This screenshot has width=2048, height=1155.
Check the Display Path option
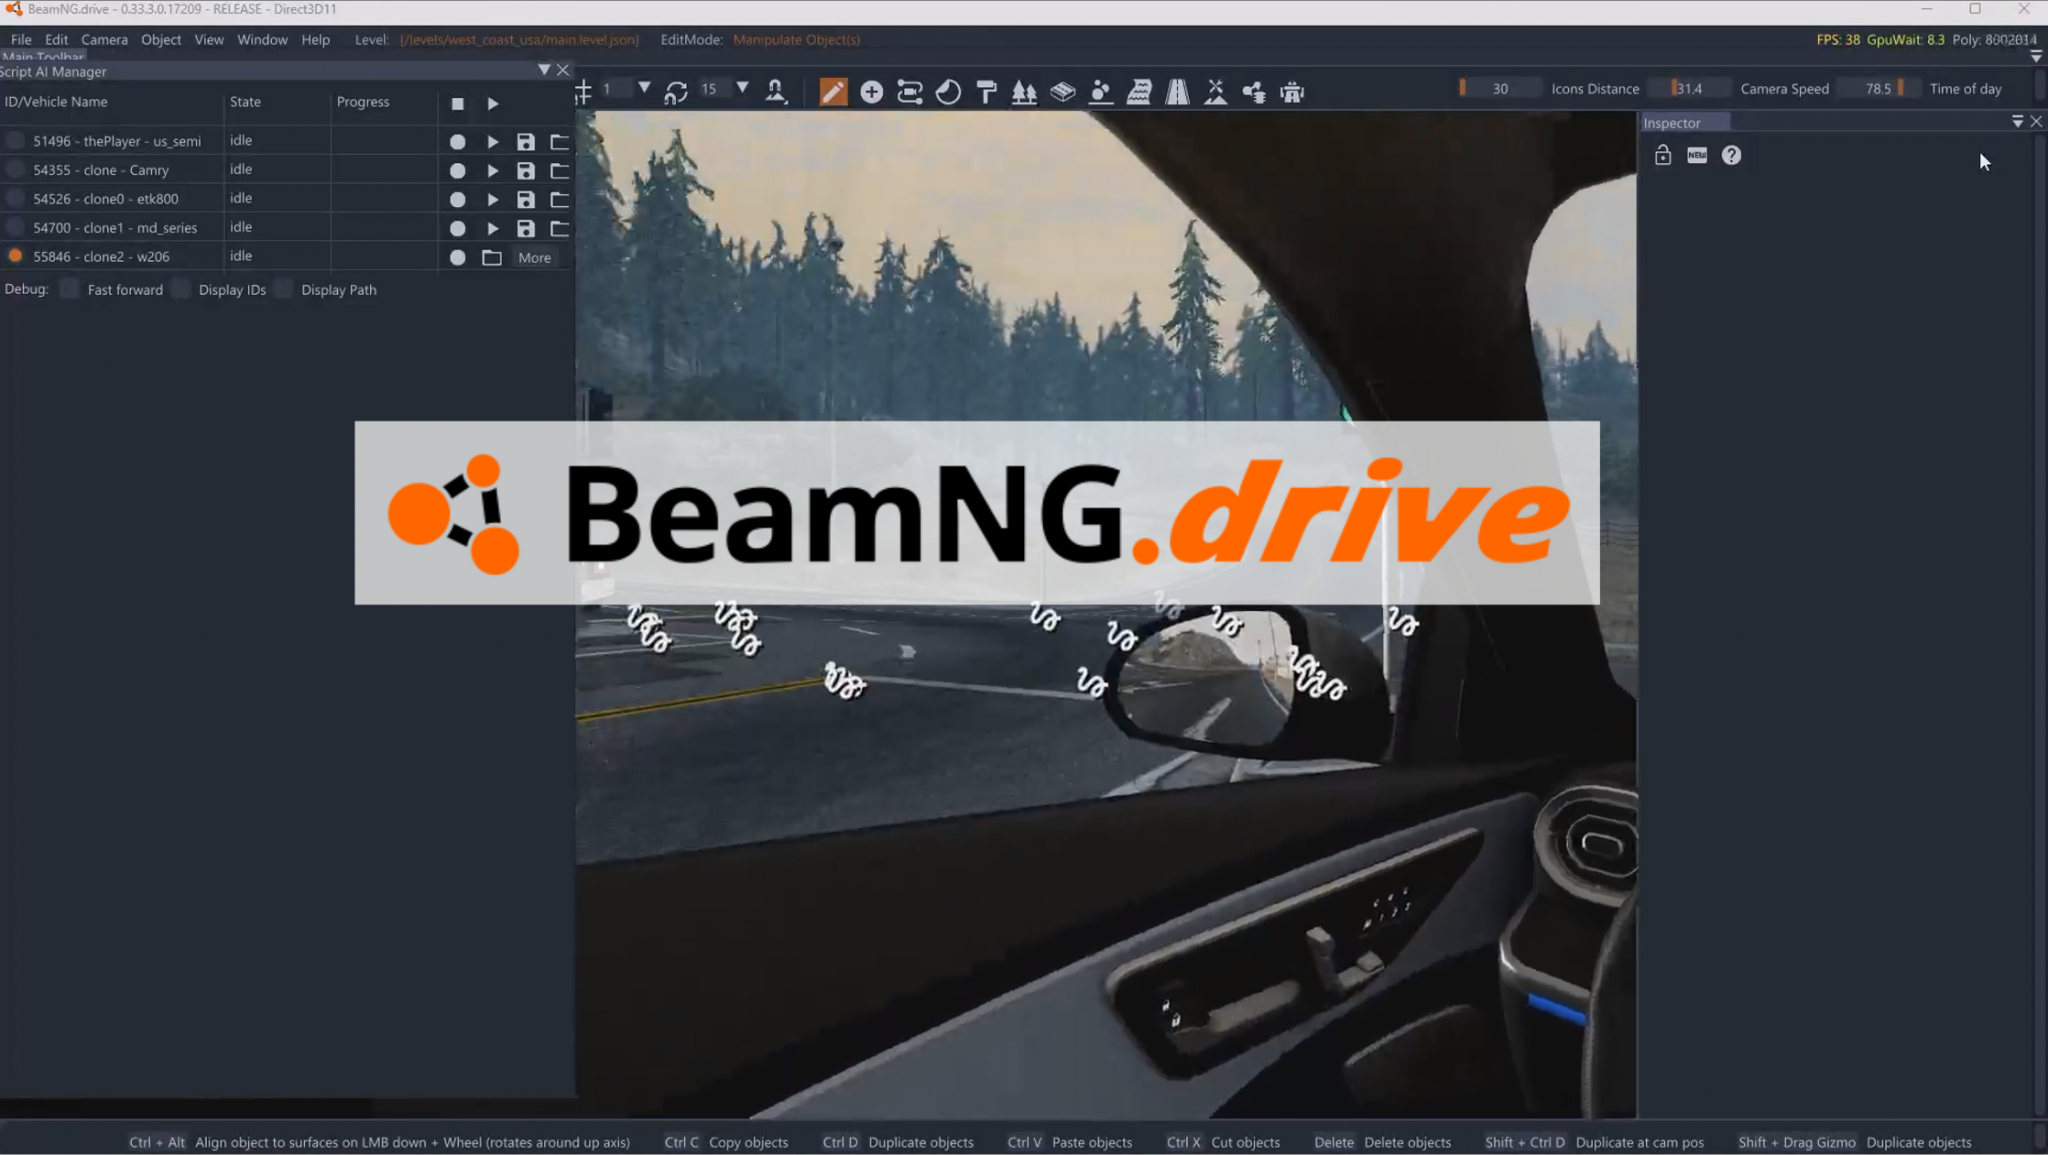[284, 288]
